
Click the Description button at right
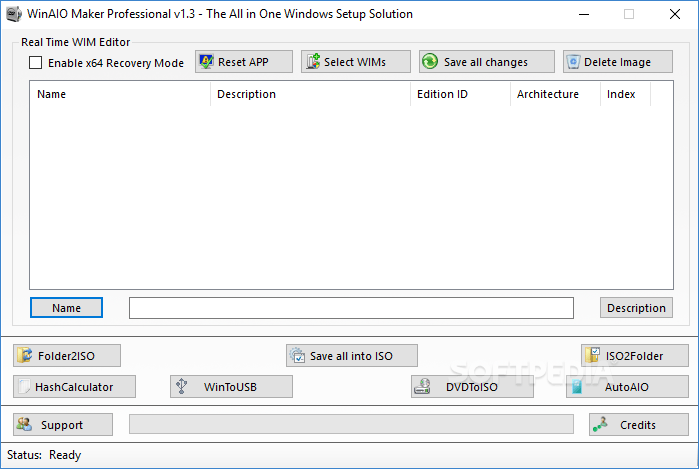636,308
